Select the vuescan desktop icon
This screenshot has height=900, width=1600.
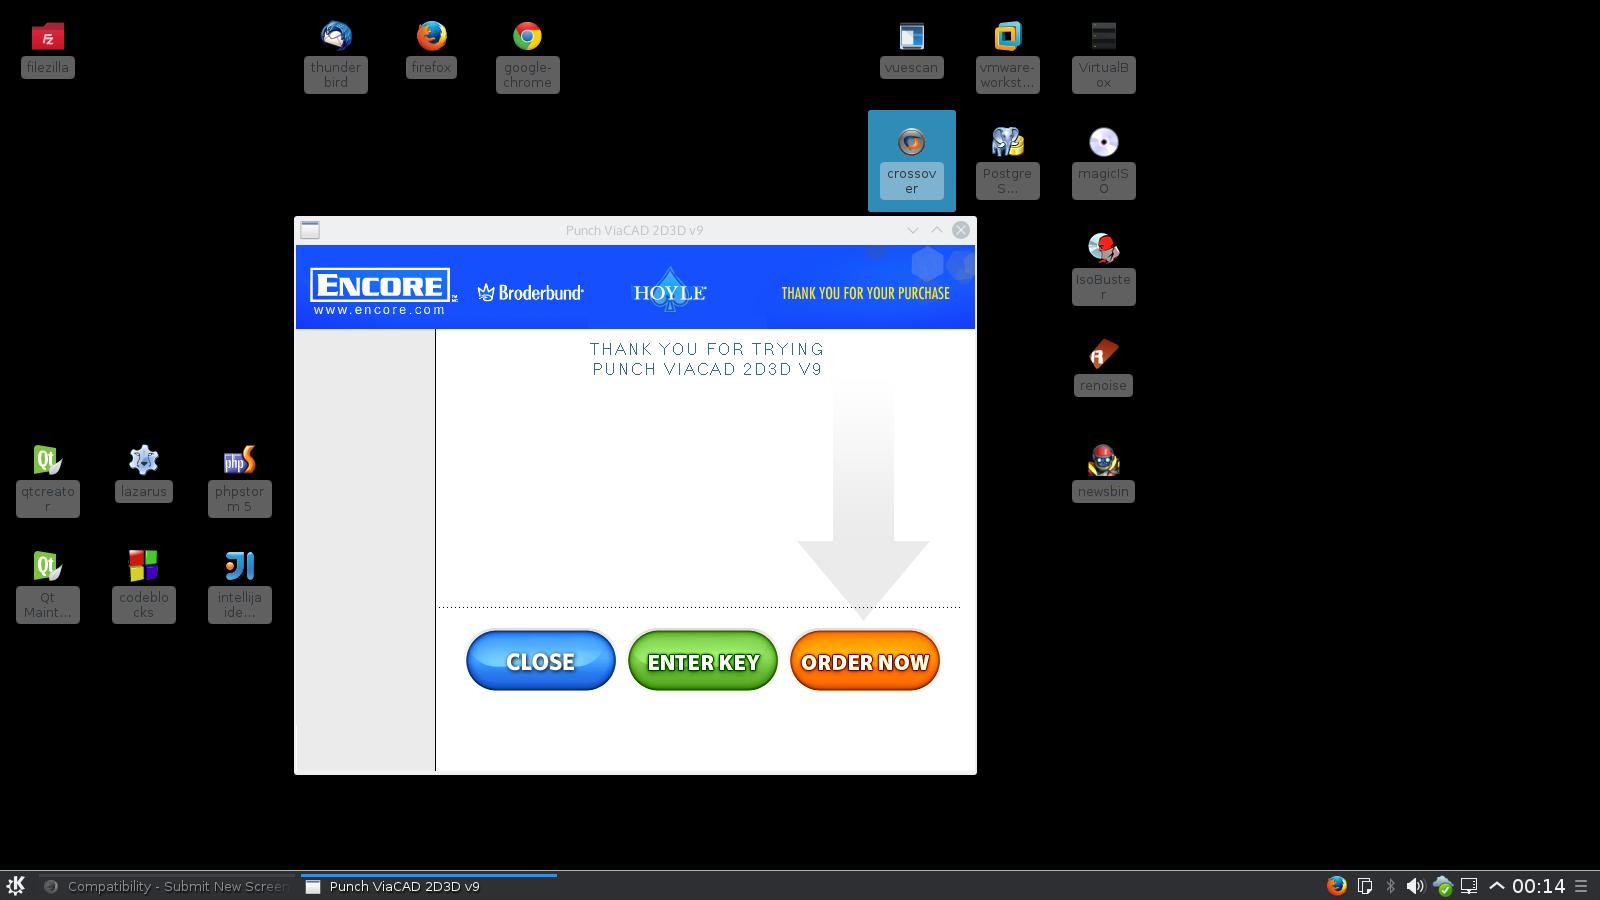click(x=912, y=49)
